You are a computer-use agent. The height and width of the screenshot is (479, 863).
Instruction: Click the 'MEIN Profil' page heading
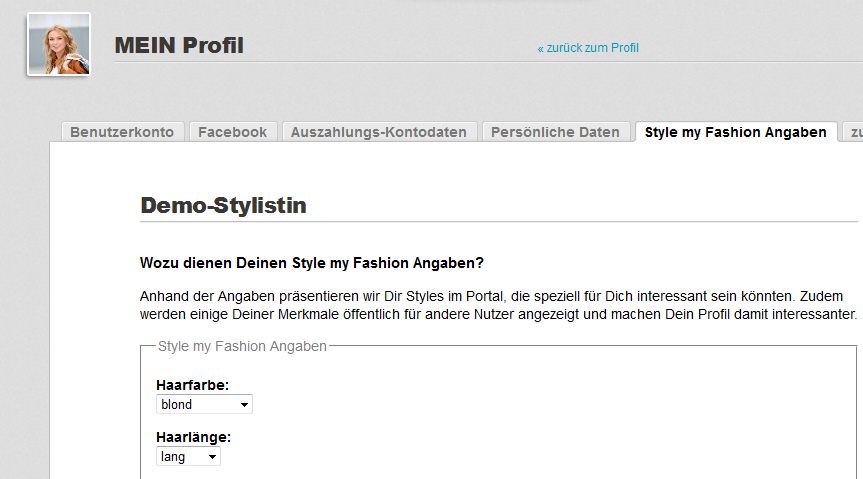click(x=179, y=45)
